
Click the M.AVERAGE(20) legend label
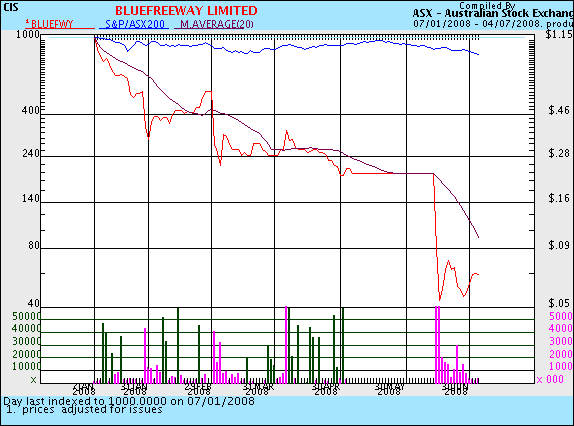coord(216,24)
